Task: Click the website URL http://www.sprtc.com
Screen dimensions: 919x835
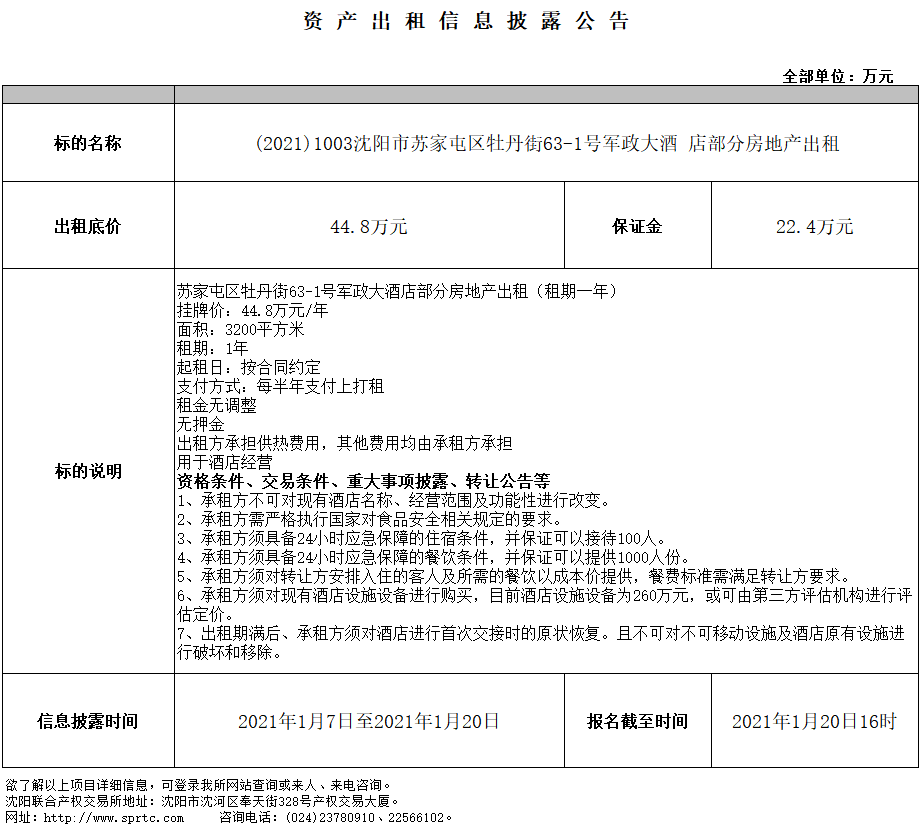Action: click(x=101, y=817)
